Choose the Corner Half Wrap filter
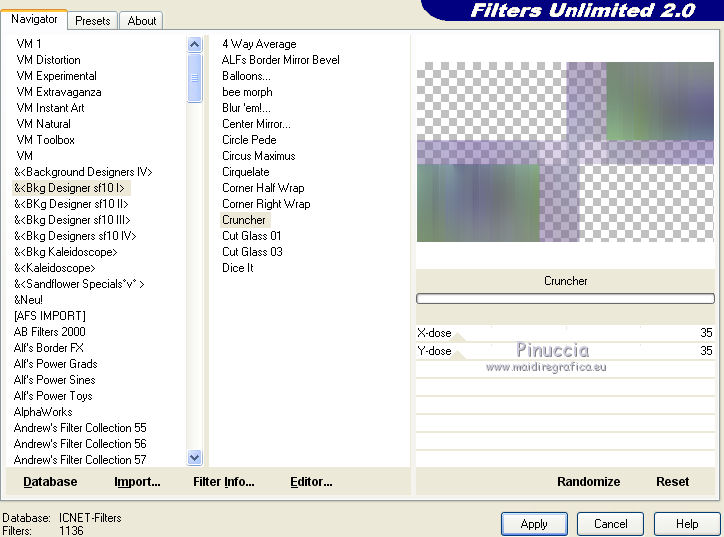This screenshot has width=724, height=537. click(263, 188)
